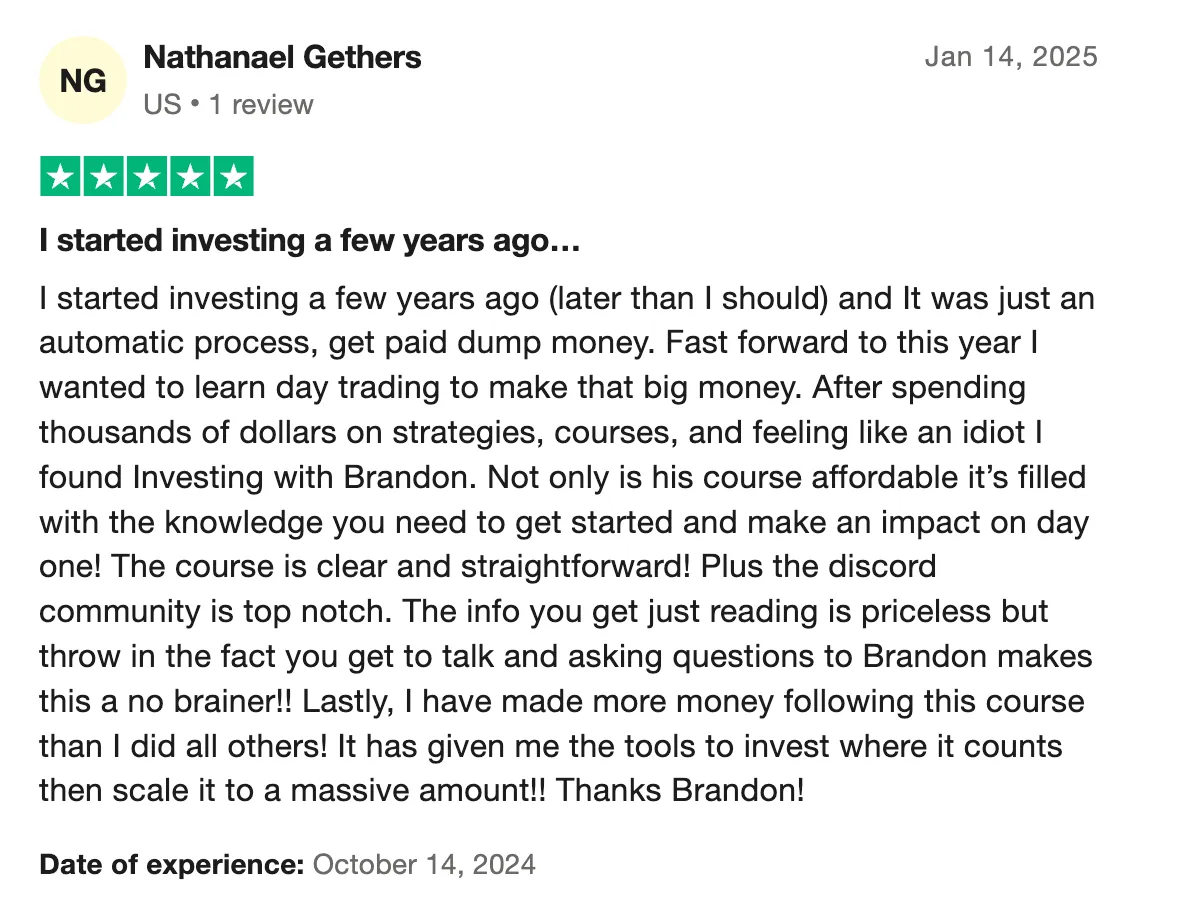Click the NG avatar circle
Image resolution: width=1198 pixels, height=924 pixels.
click(83, 80)
